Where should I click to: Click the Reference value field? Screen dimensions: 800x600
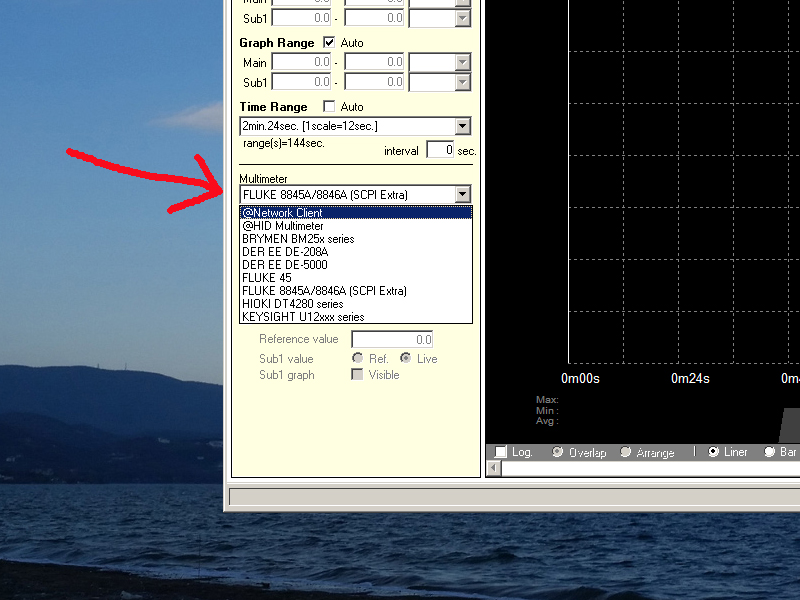(392, 340)
